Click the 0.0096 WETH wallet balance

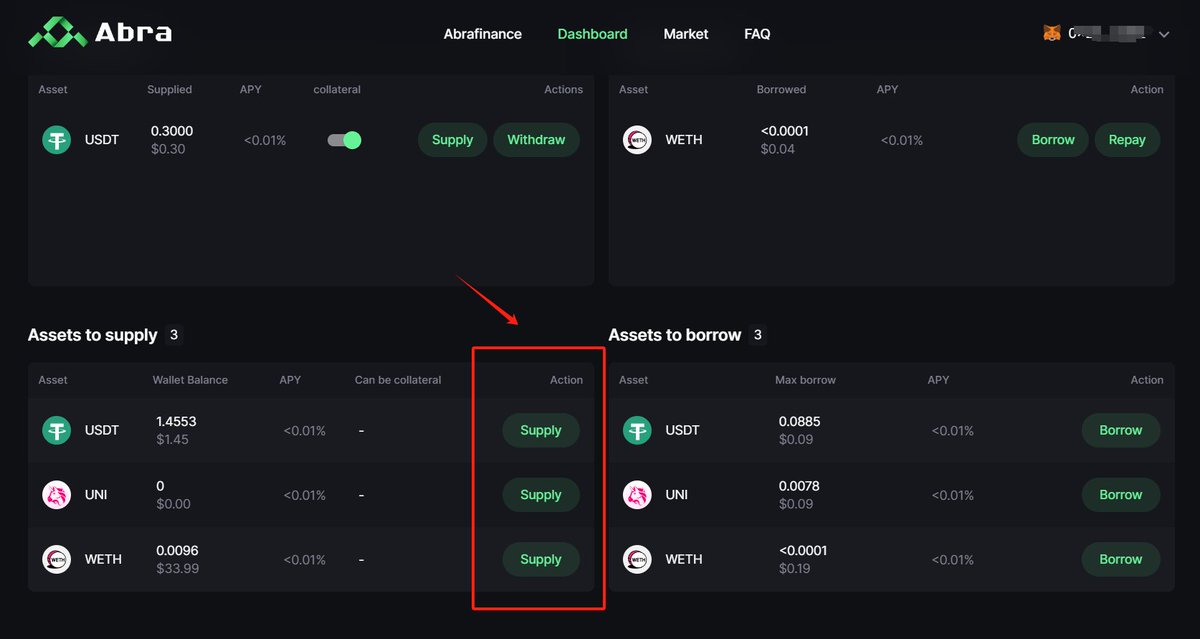tap(177, 550)
